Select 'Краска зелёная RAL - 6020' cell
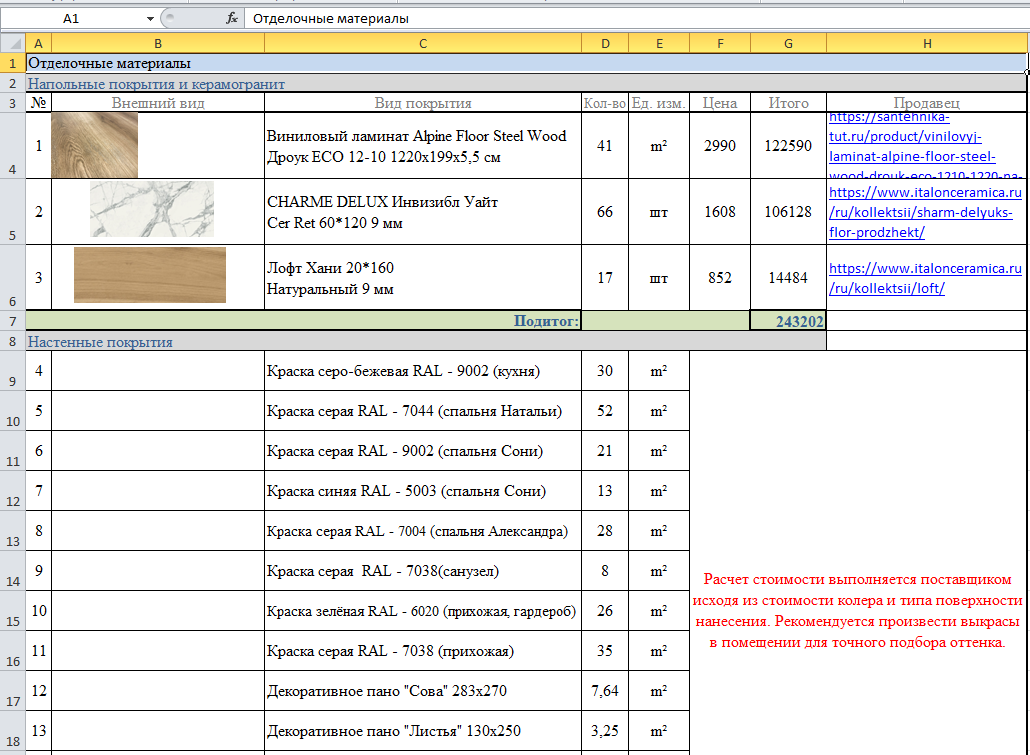This screenshot has height=755, width=1030. click(x=423, y=611)
